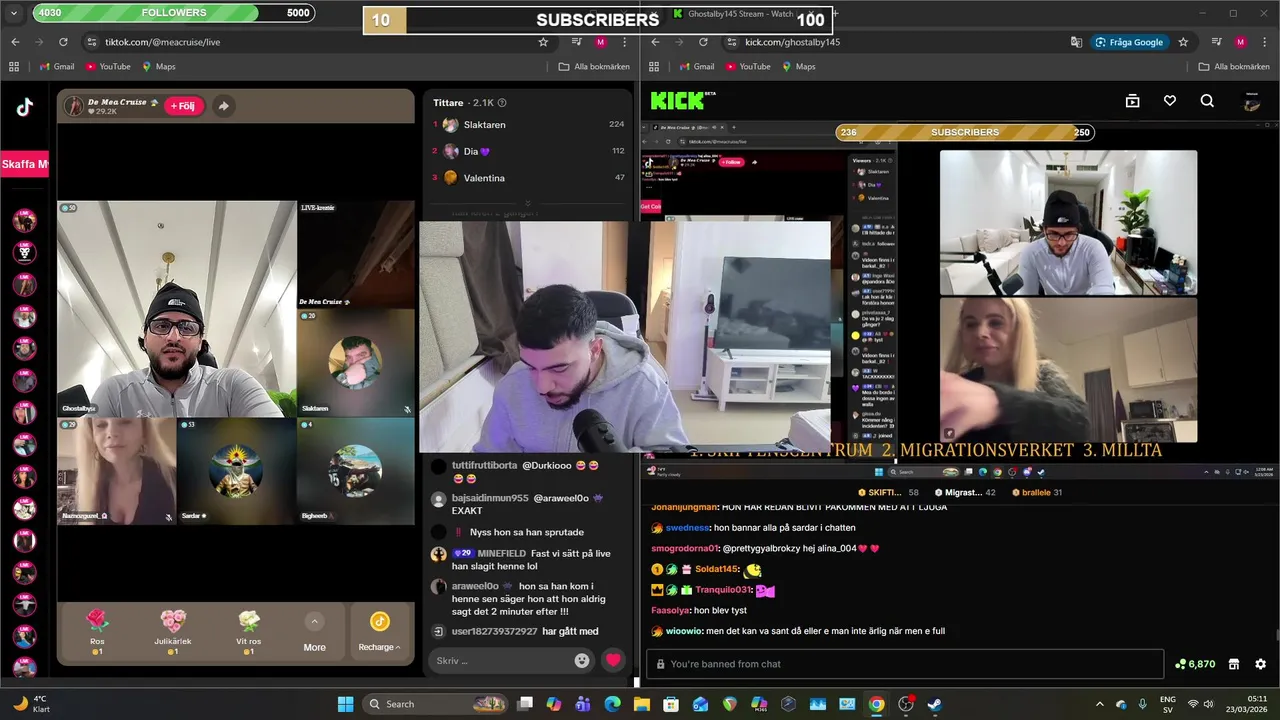Image resolution: width=1280 pixels, height=720 pixels.
Task: Open the TikTok chat emoji picker
Action: coord(582,660)
